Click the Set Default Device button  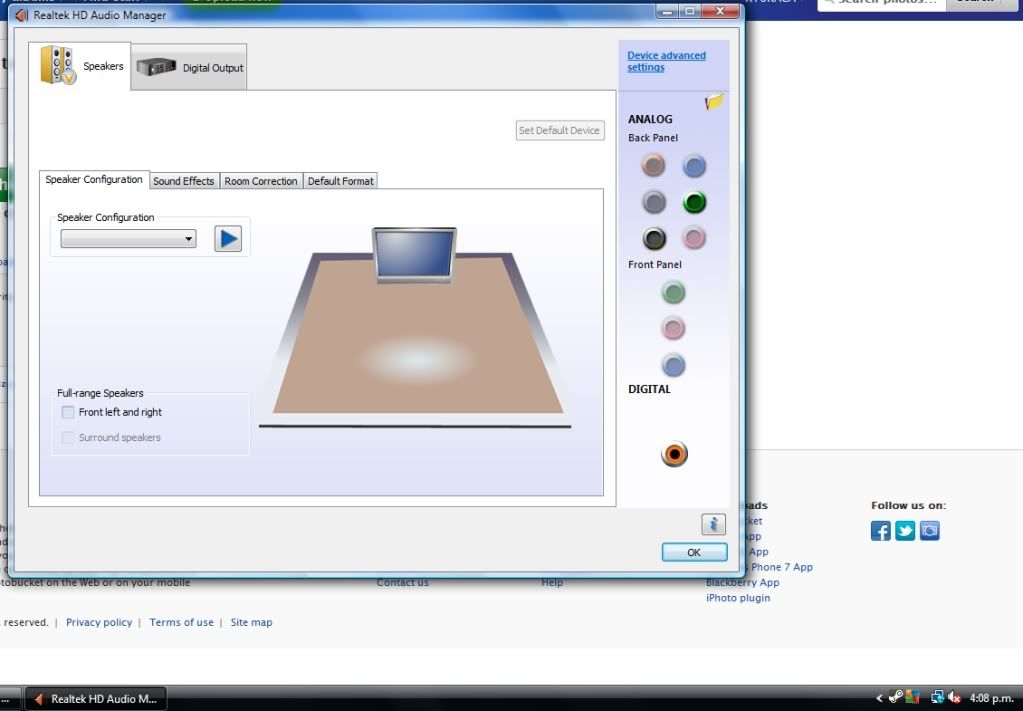point(560,130)
